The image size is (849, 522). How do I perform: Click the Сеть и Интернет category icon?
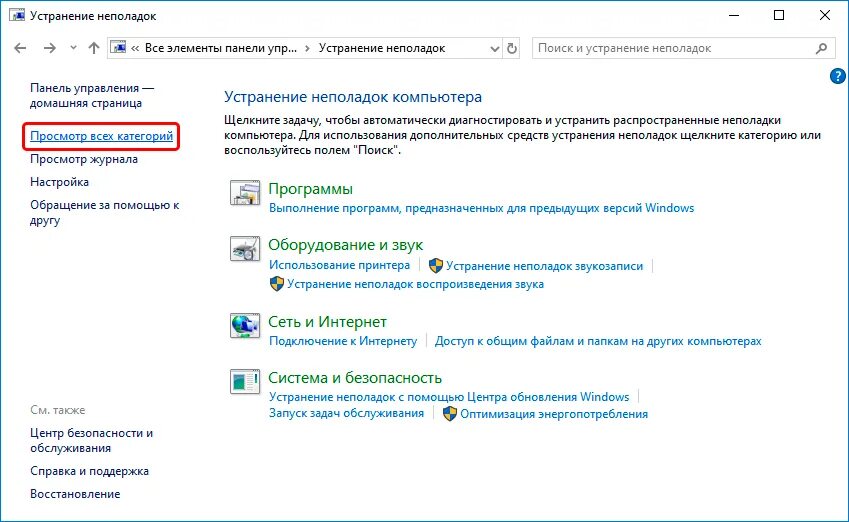point(245,326)
